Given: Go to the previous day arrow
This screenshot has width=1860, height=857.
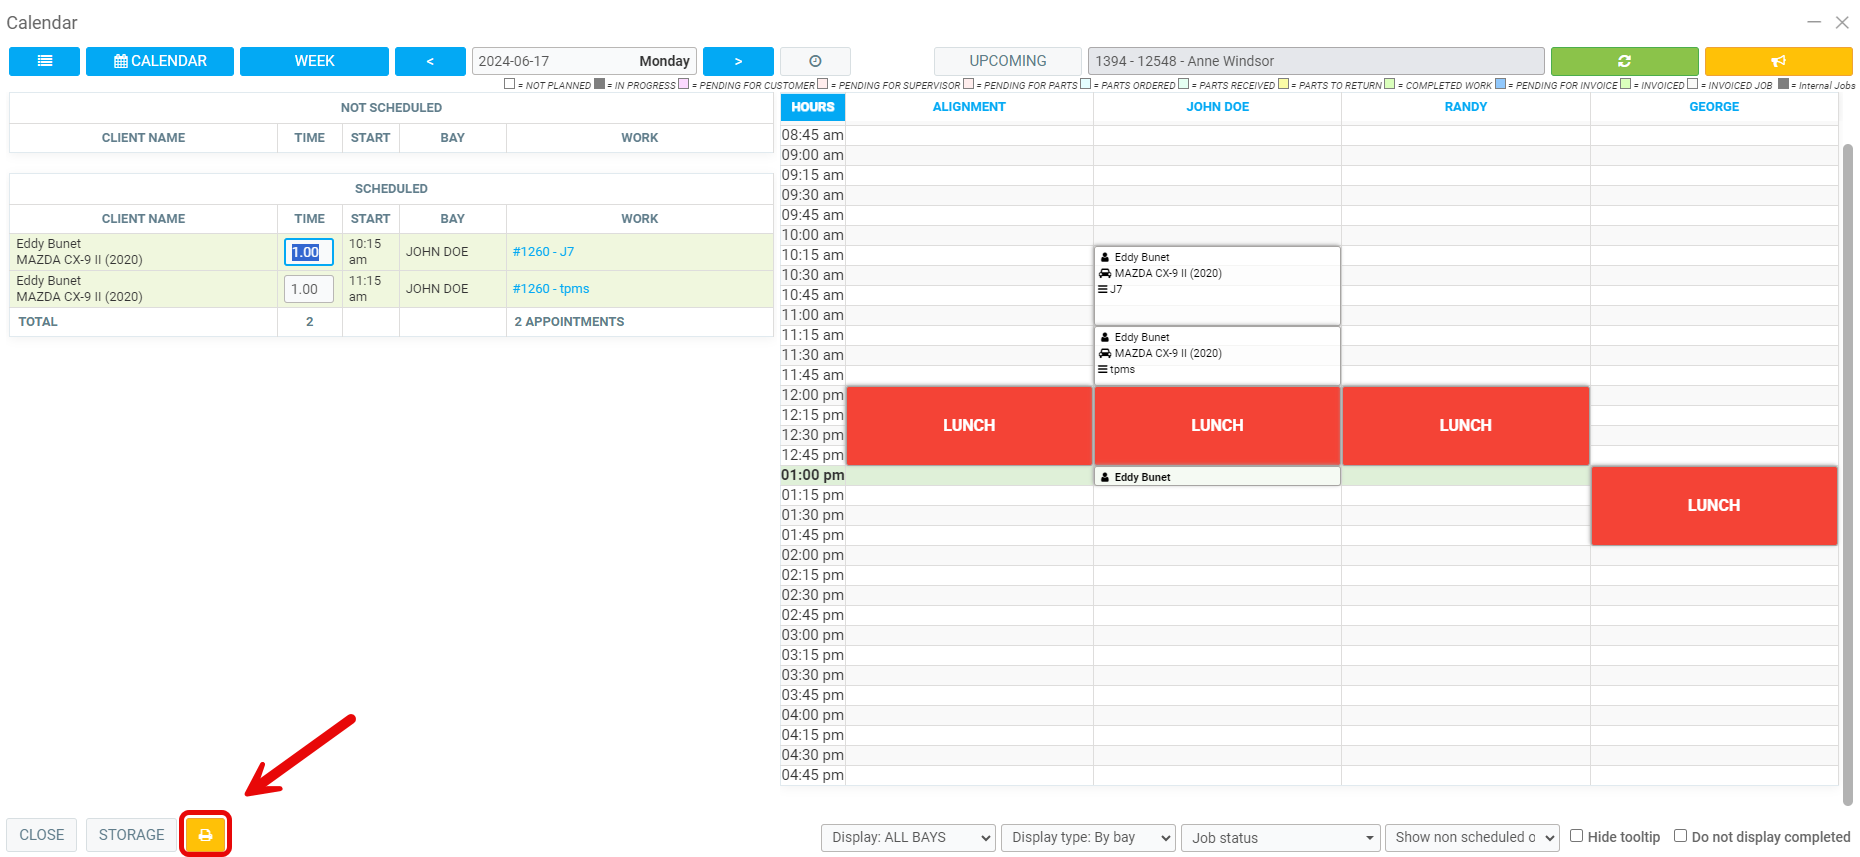Looking at the screenshot, I should pyautogui.click(x=430, y=61).
